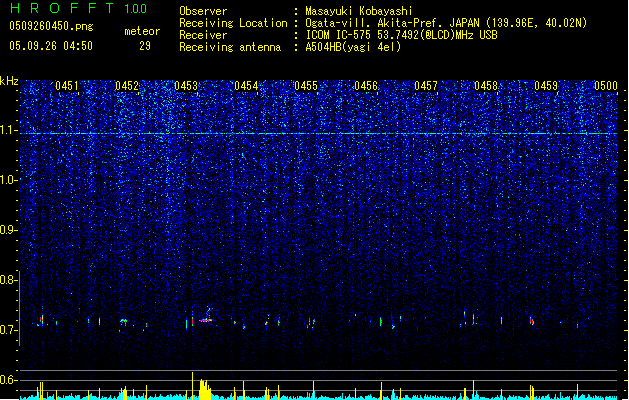Click the version number 1.00

(136, 9)
